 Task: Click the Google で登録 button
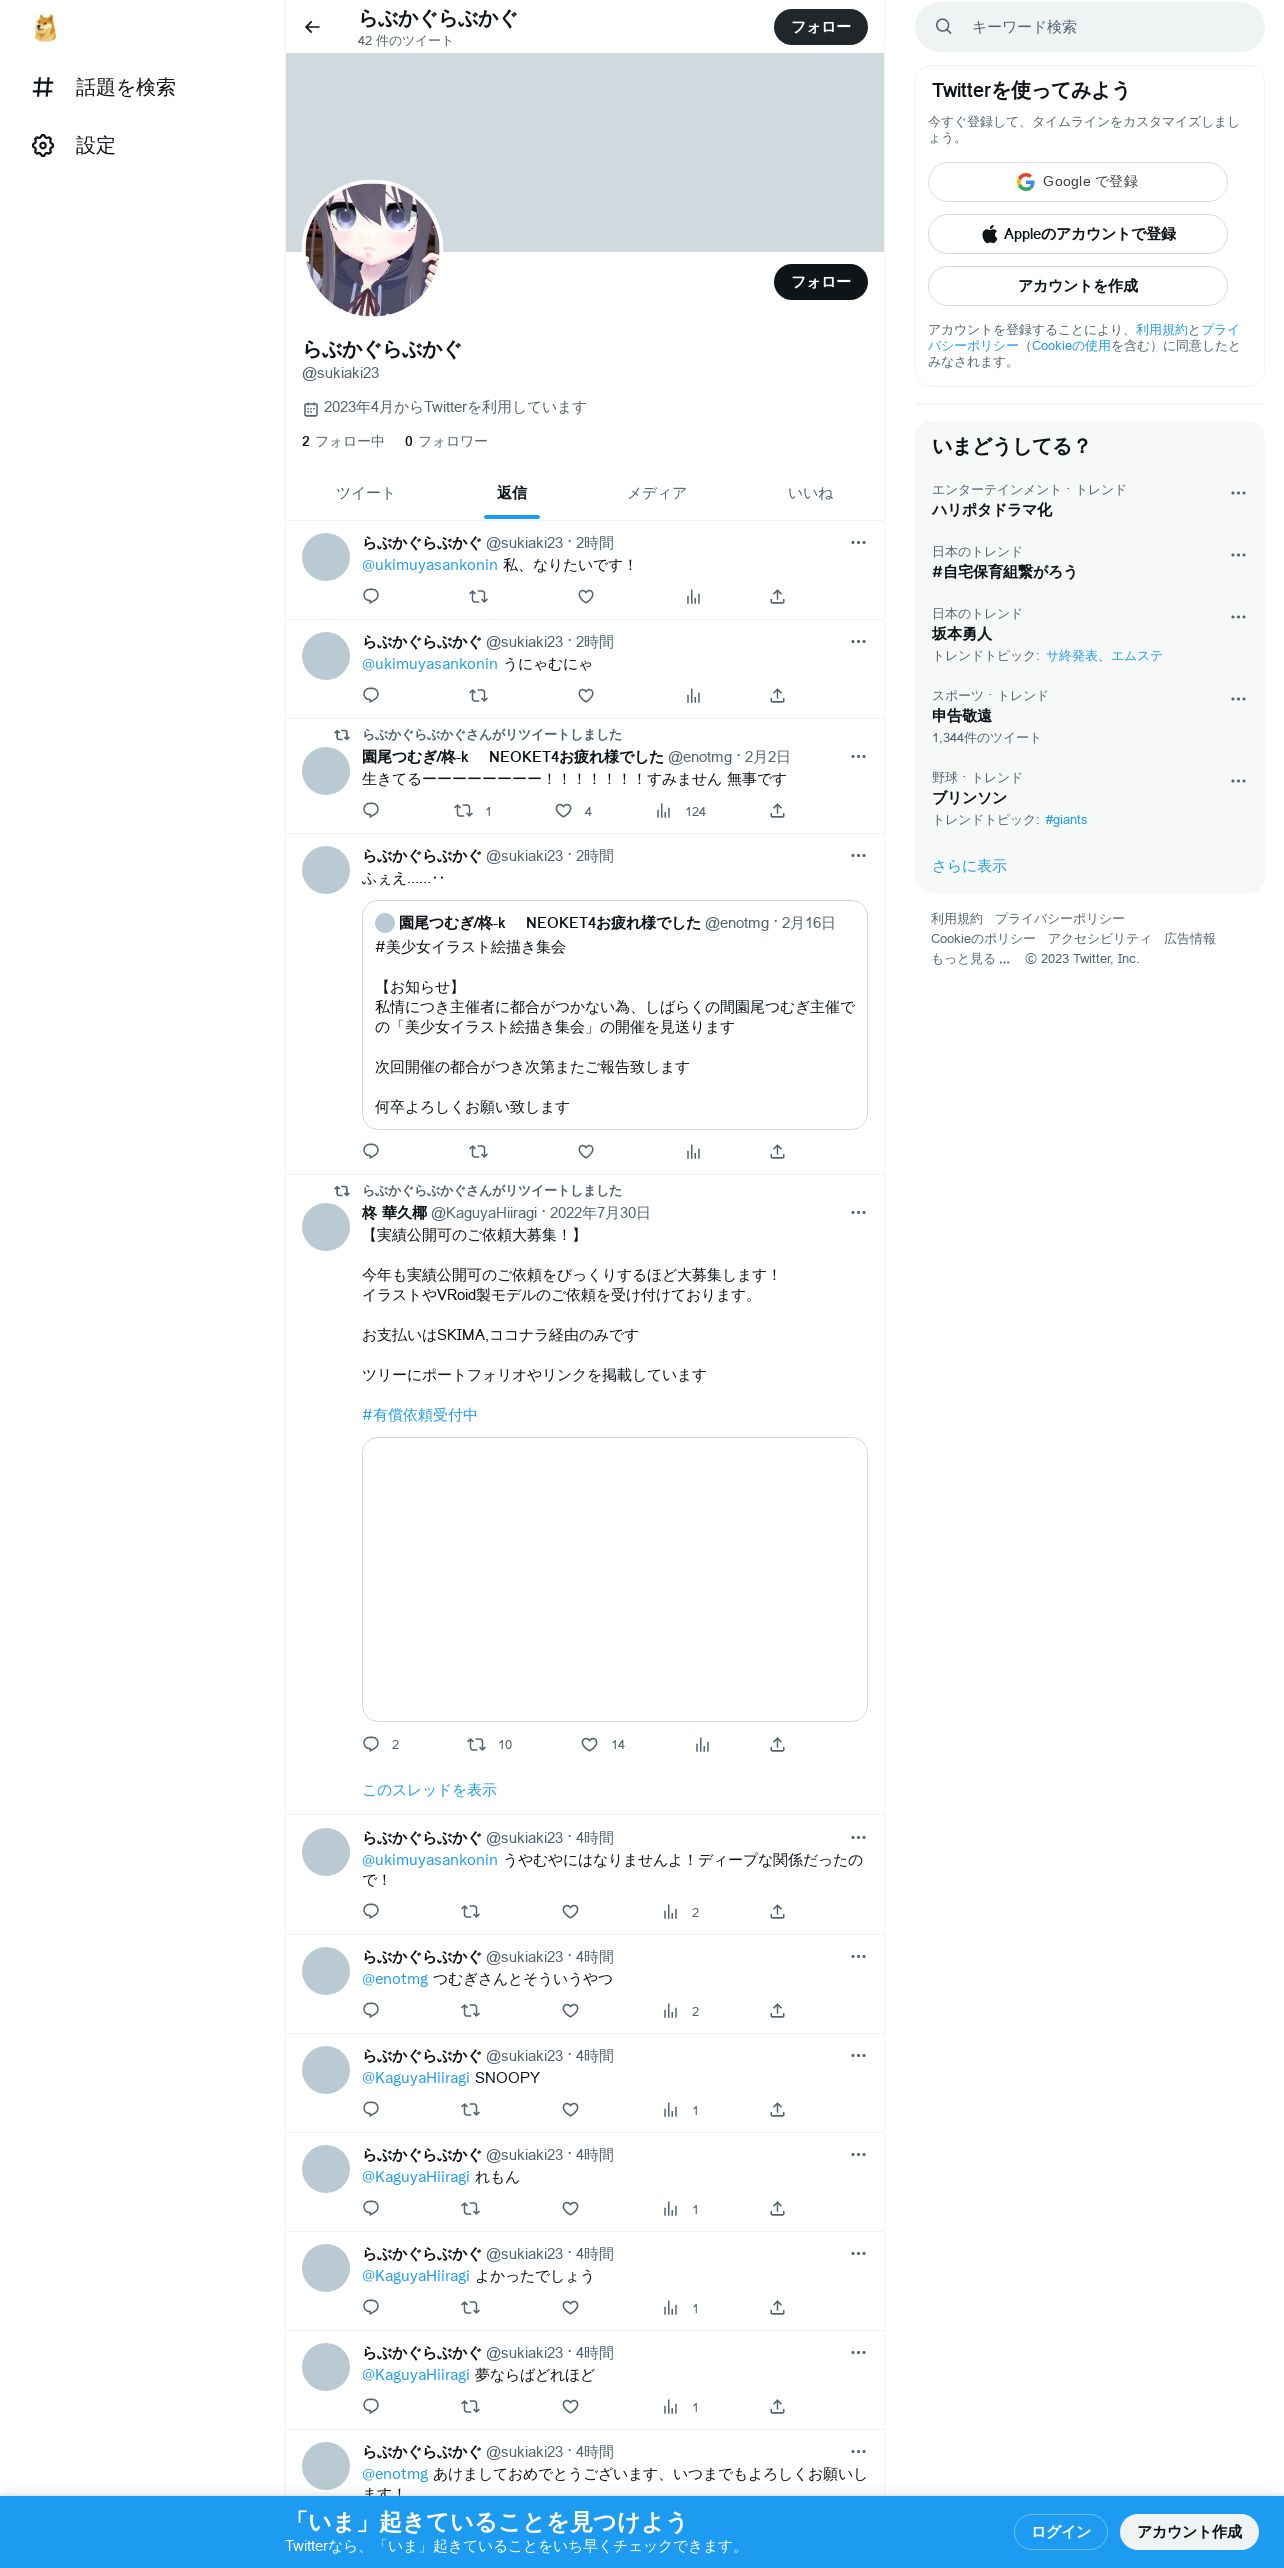pos(1078,182)
